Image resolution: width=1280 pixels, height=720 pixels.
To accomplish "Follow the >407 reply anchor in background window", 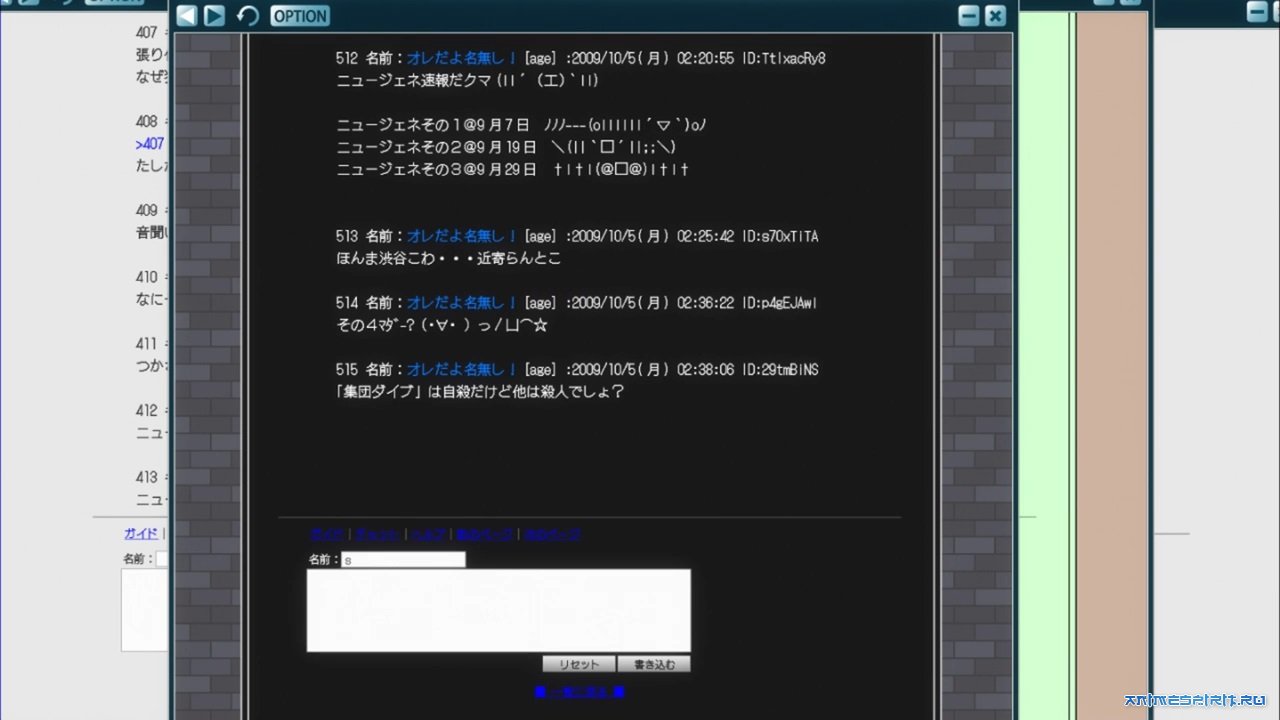I will [x=150, y=144].
